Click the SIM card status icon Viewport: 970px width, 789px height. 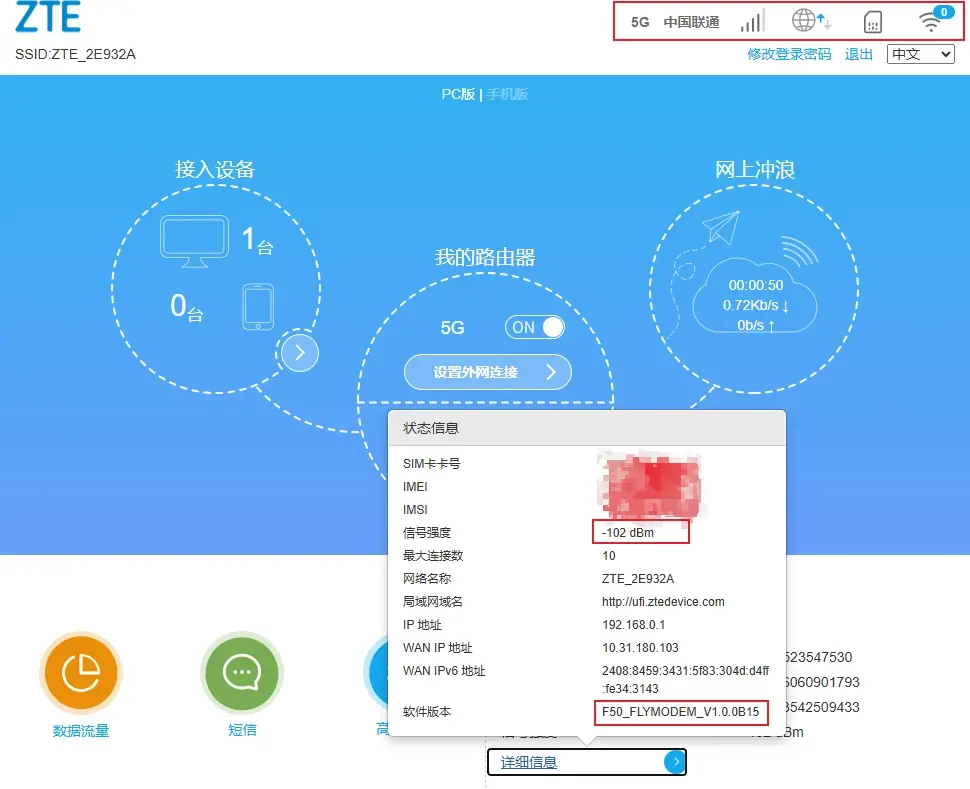point(872,22)
